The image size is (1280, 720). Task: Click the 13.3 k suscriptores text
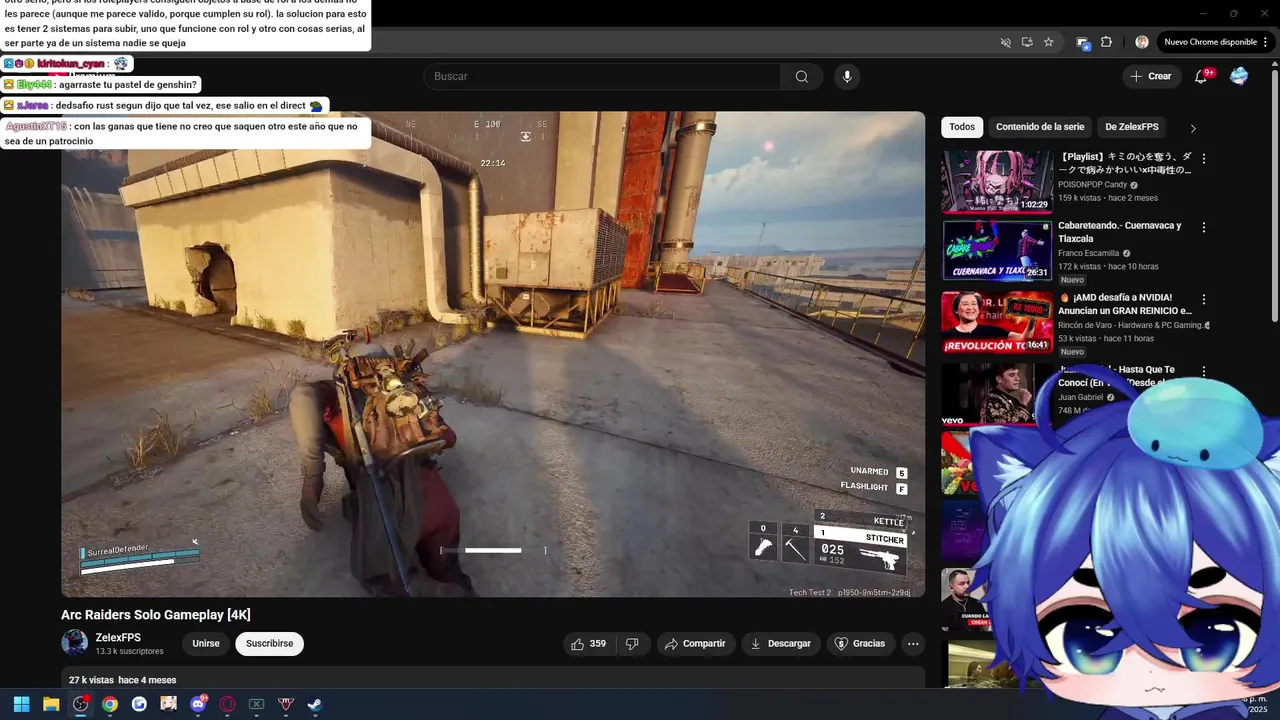pyautogui.click(x=129, y=652)
